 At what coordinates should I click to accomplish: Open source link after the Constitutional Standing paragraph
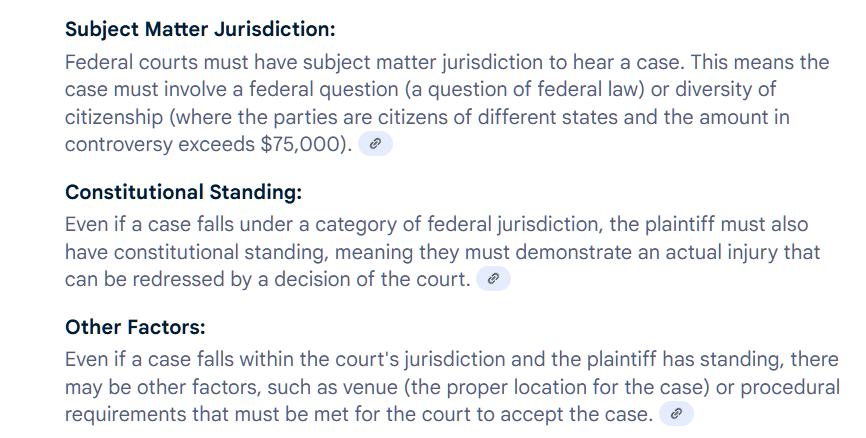[493, 280]
